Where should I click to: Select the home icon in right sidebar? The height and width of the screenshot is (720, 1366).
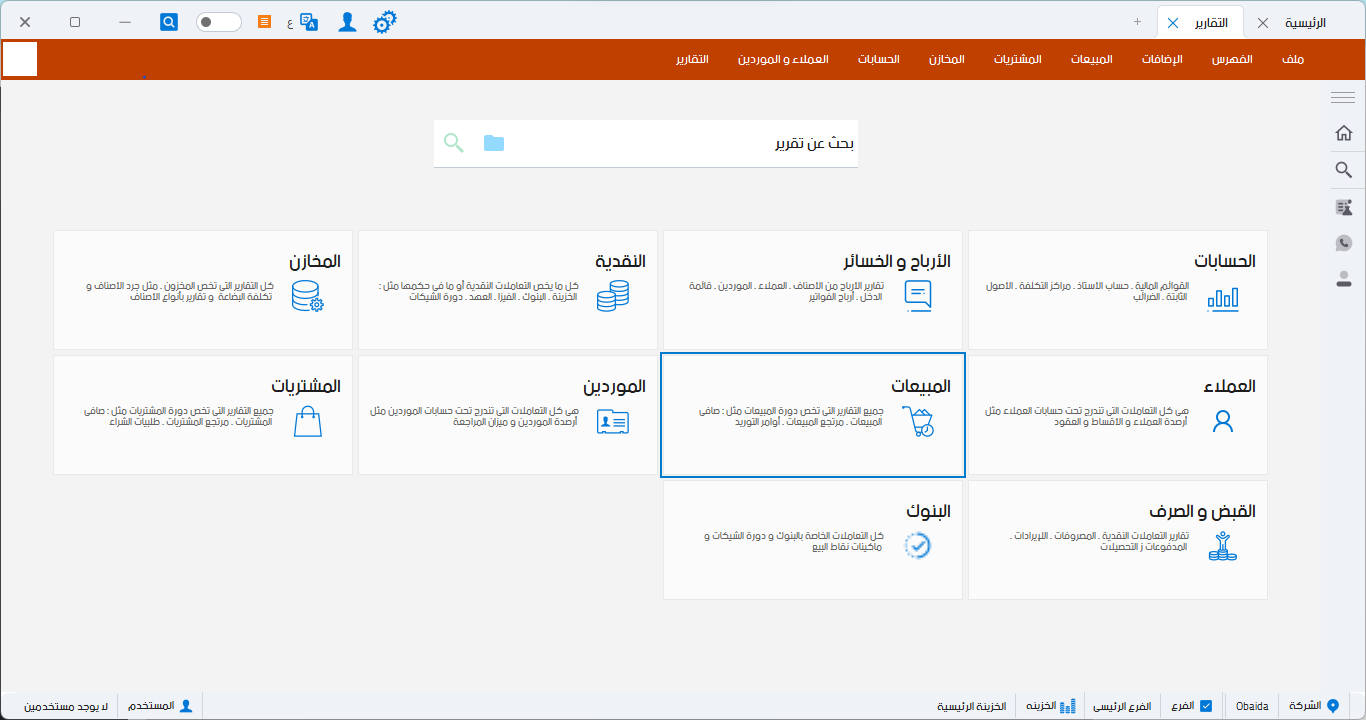[1345, 131]
